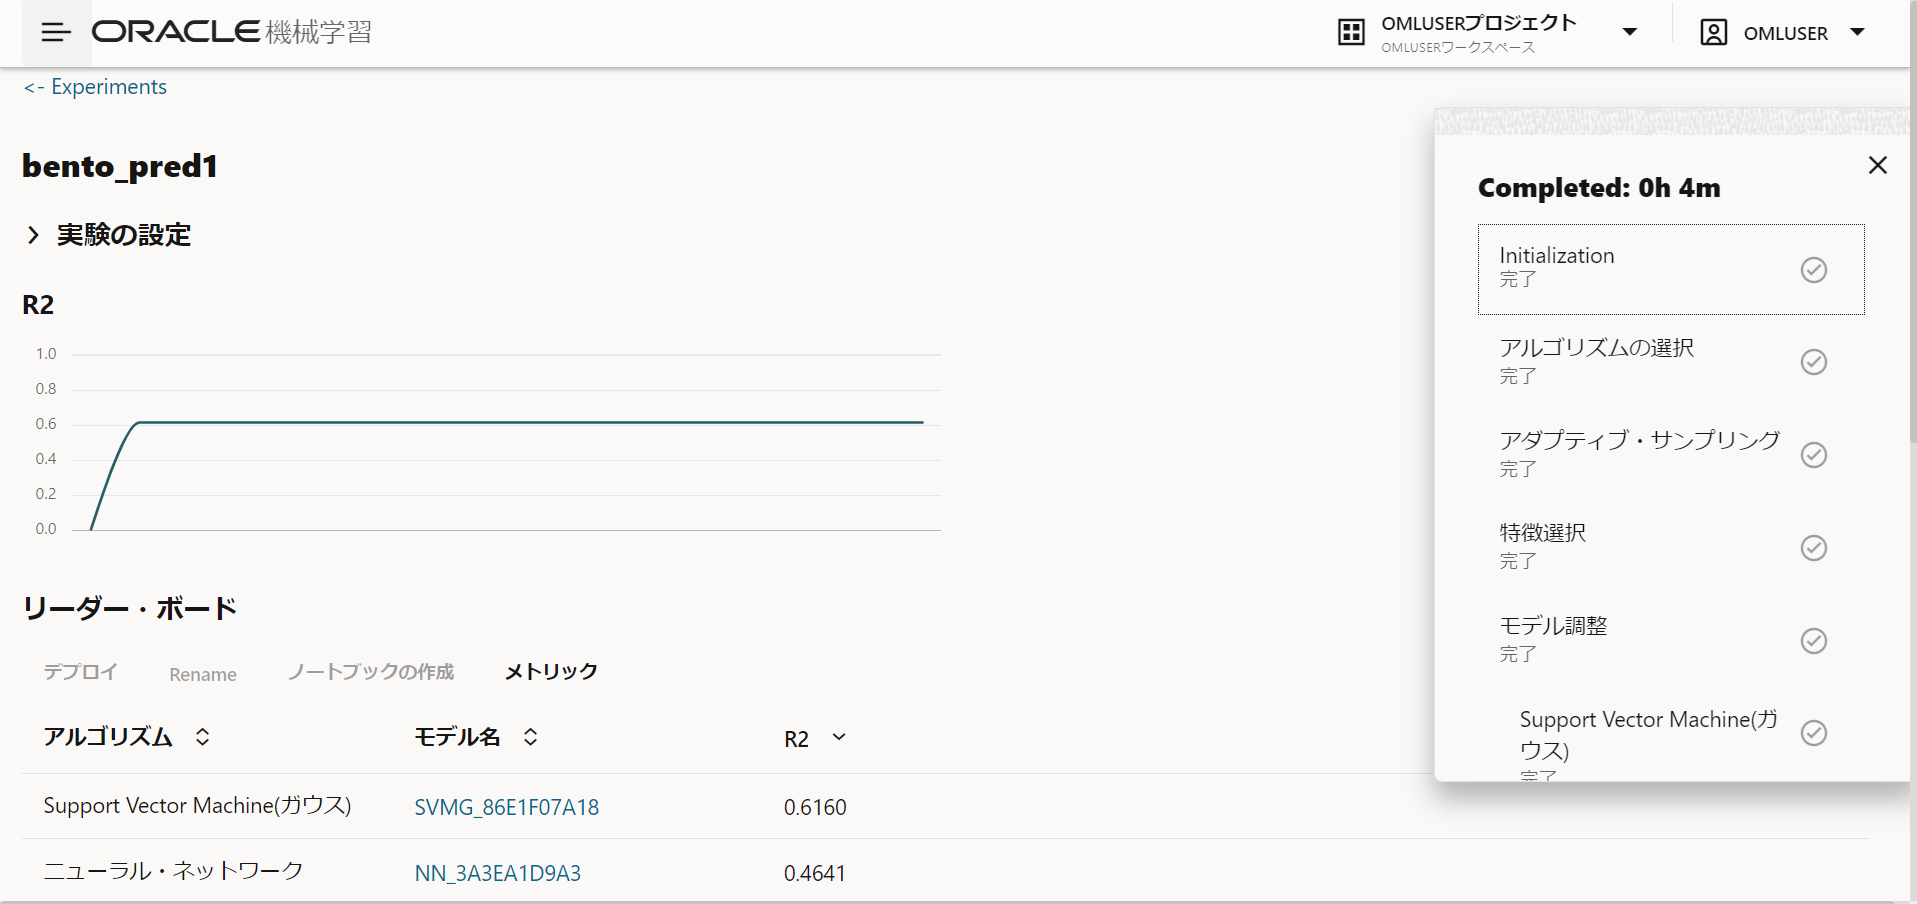Click the OMLUSER user avatar icon
Screen dimensions: 1917x904
[x=1714, y=33]
